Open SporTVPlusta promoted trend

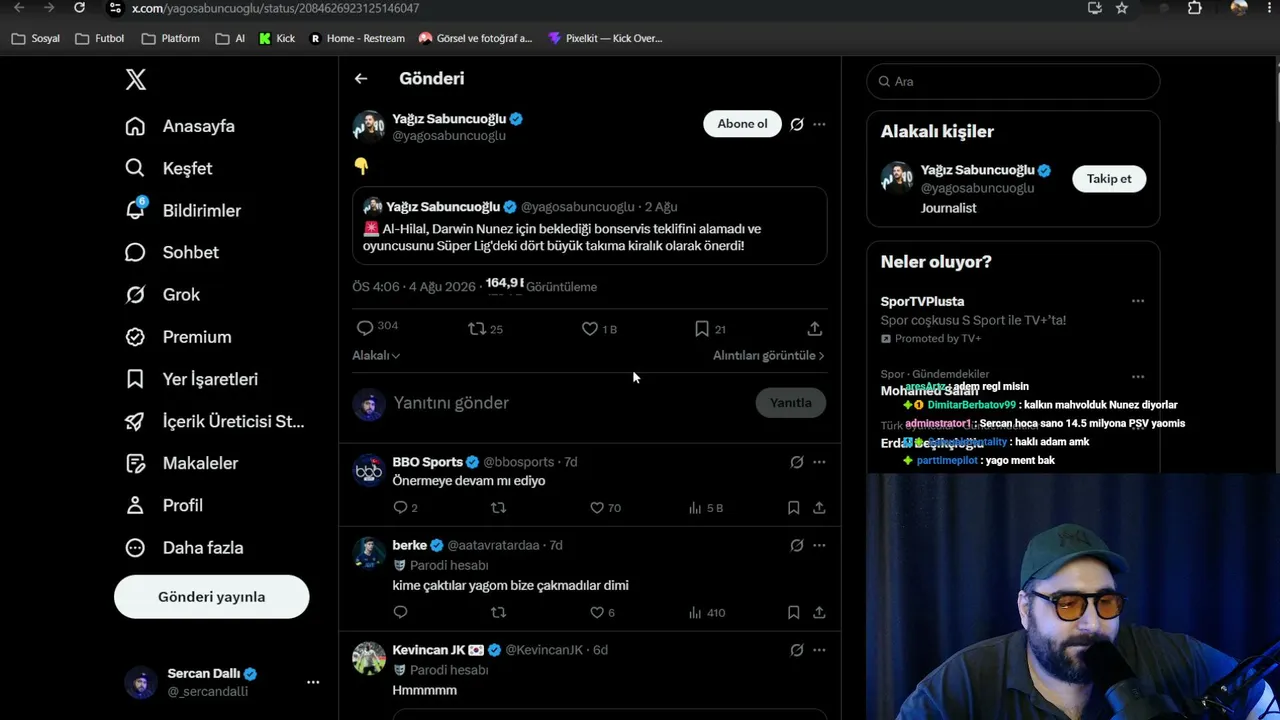click(1013, 319)
